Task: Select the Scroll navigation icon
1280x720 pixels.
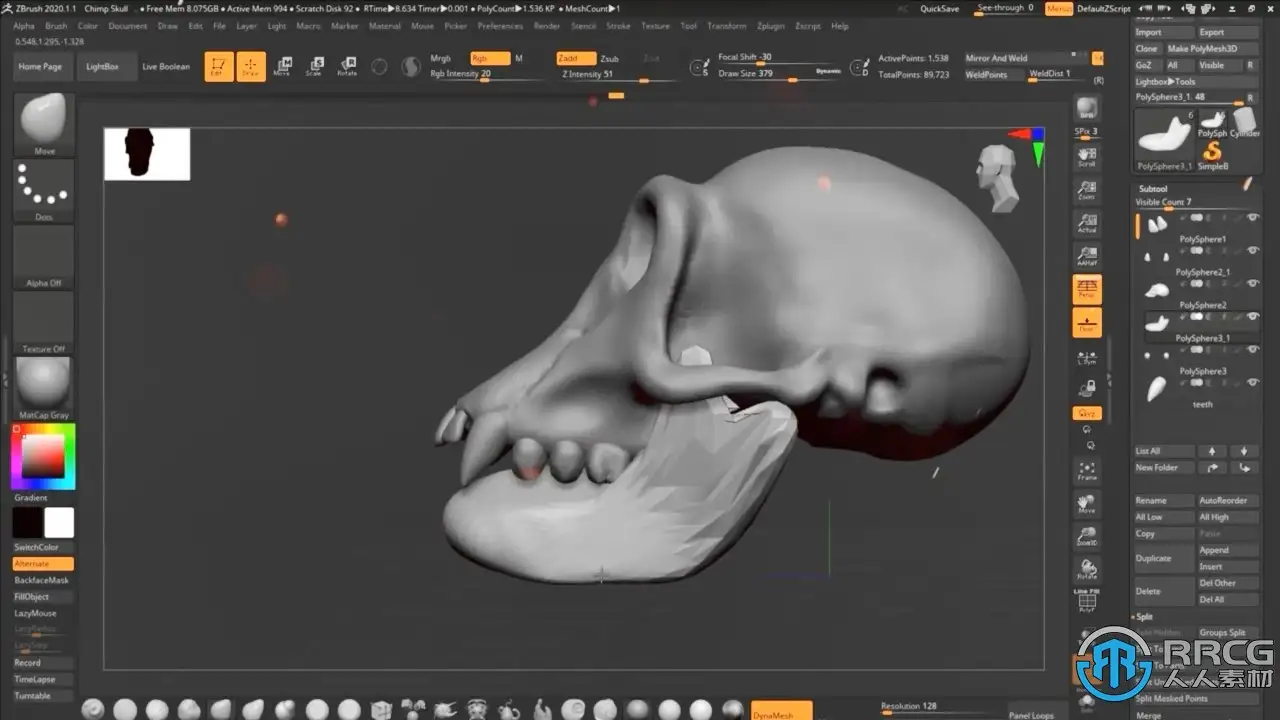Action: 1087,157
